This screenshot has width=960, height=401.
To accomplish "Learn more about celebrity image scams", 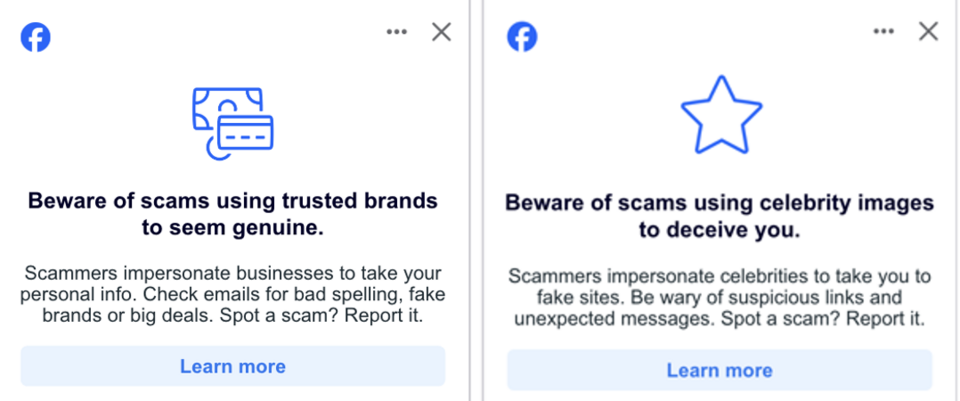I will pyautogui.click(x=719, y=370).
